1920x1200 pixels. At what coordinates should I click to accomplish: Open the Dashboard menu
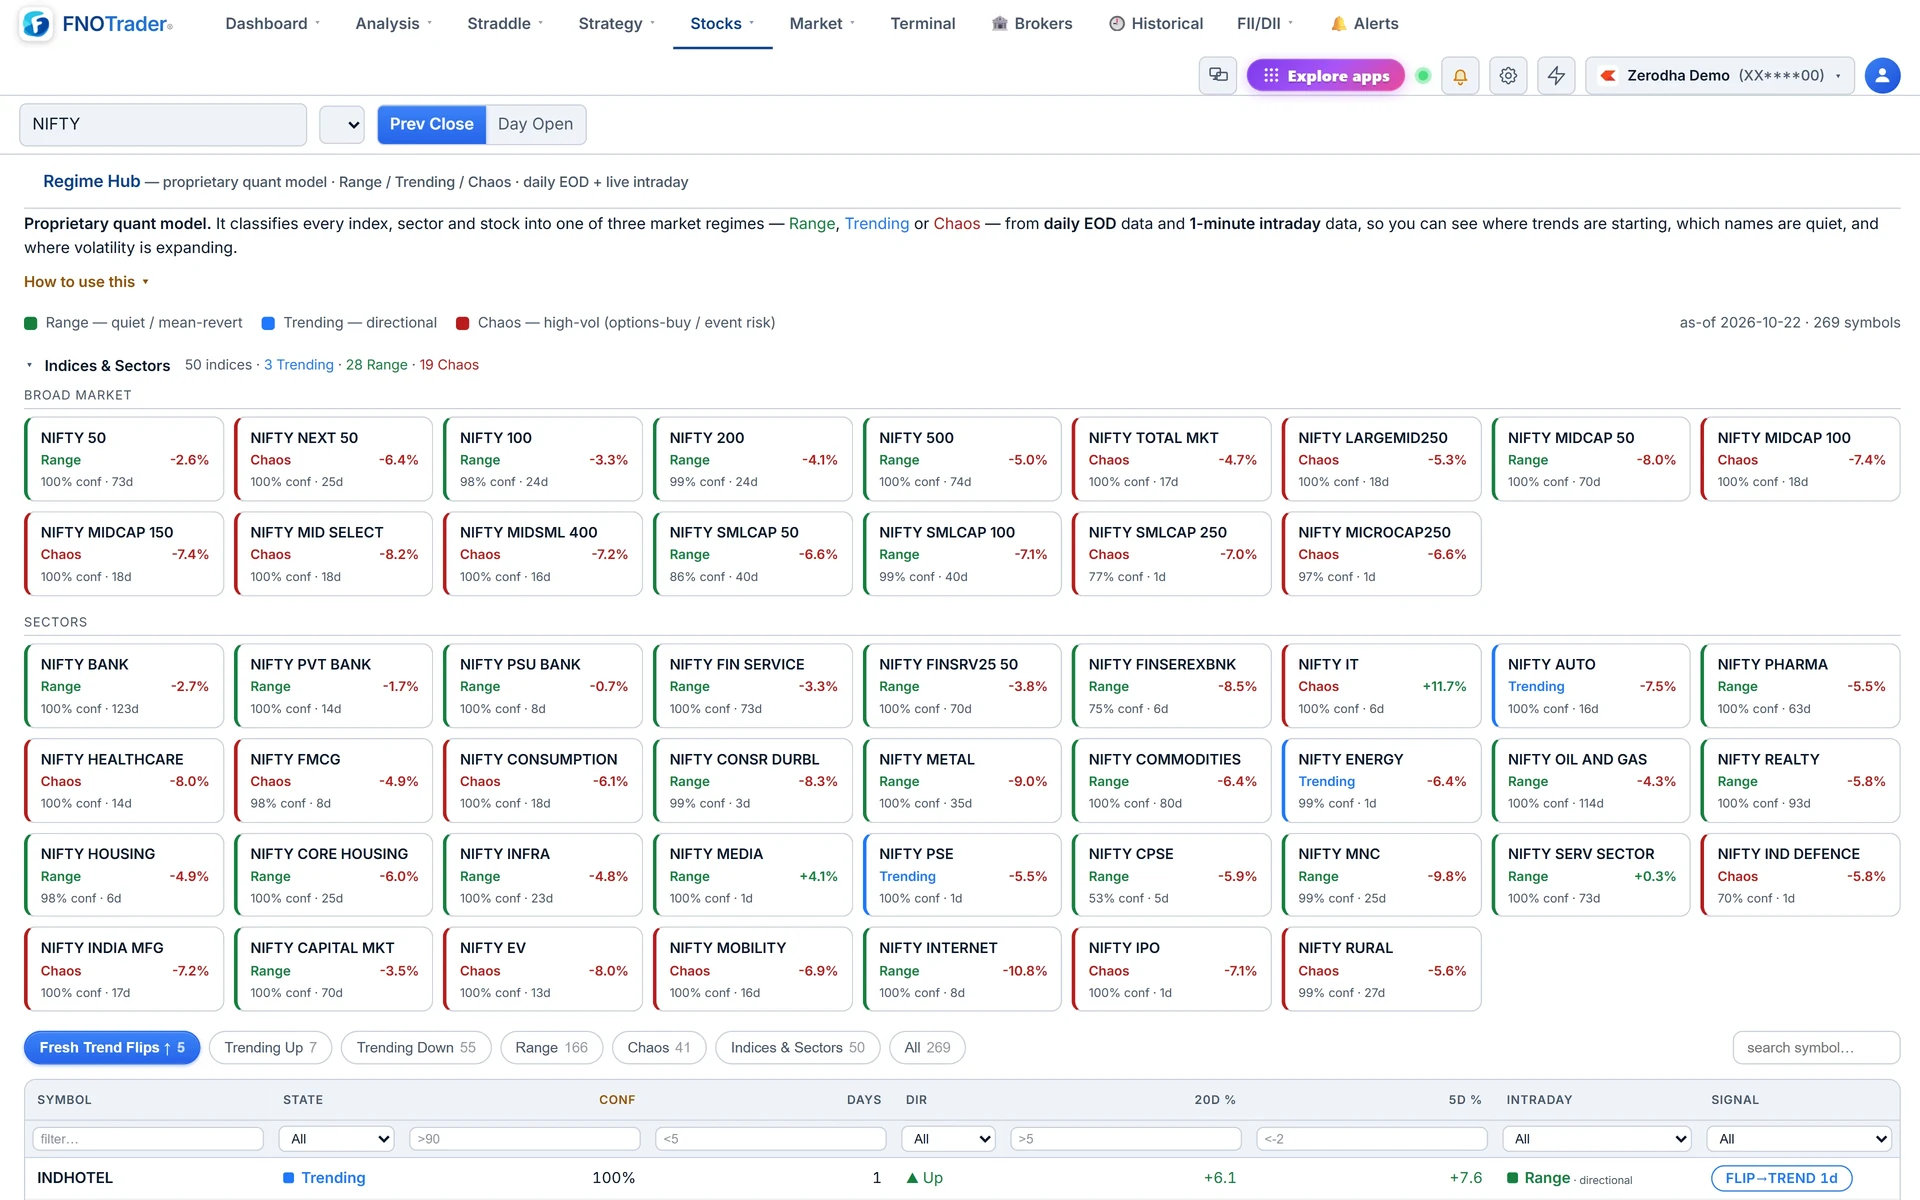[272, 24]
